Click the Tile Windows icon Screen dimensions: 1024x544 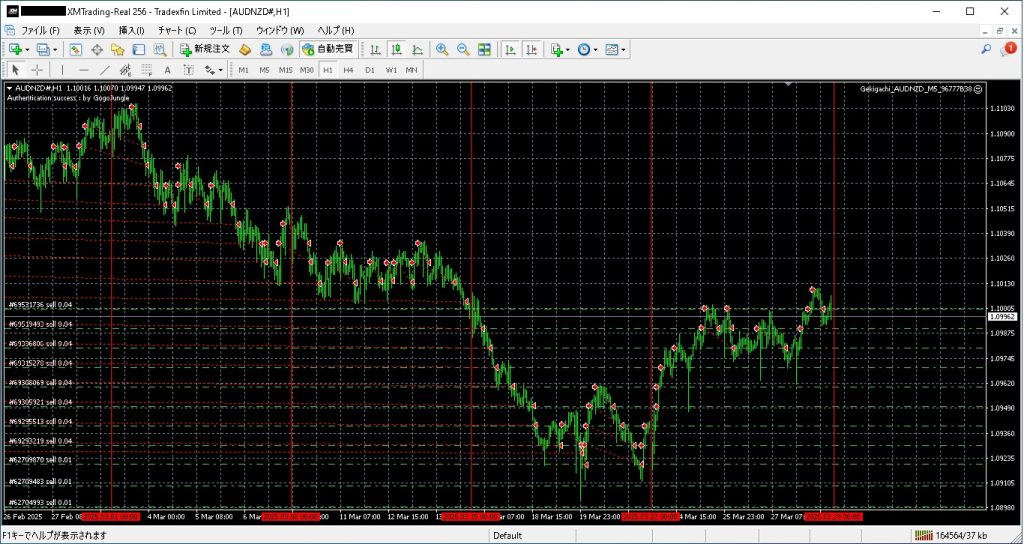(x=484, y=49)
